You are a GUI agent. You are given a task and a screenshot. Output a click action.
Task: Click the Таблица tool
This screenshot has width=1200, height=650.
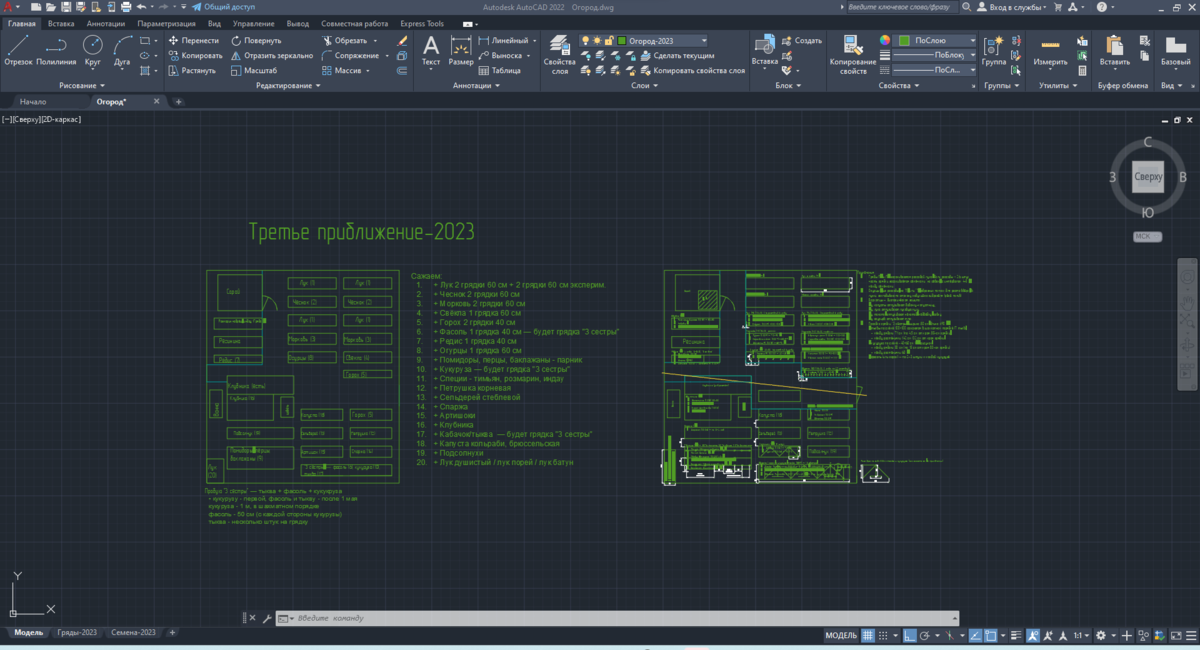(x=500, y=71)
